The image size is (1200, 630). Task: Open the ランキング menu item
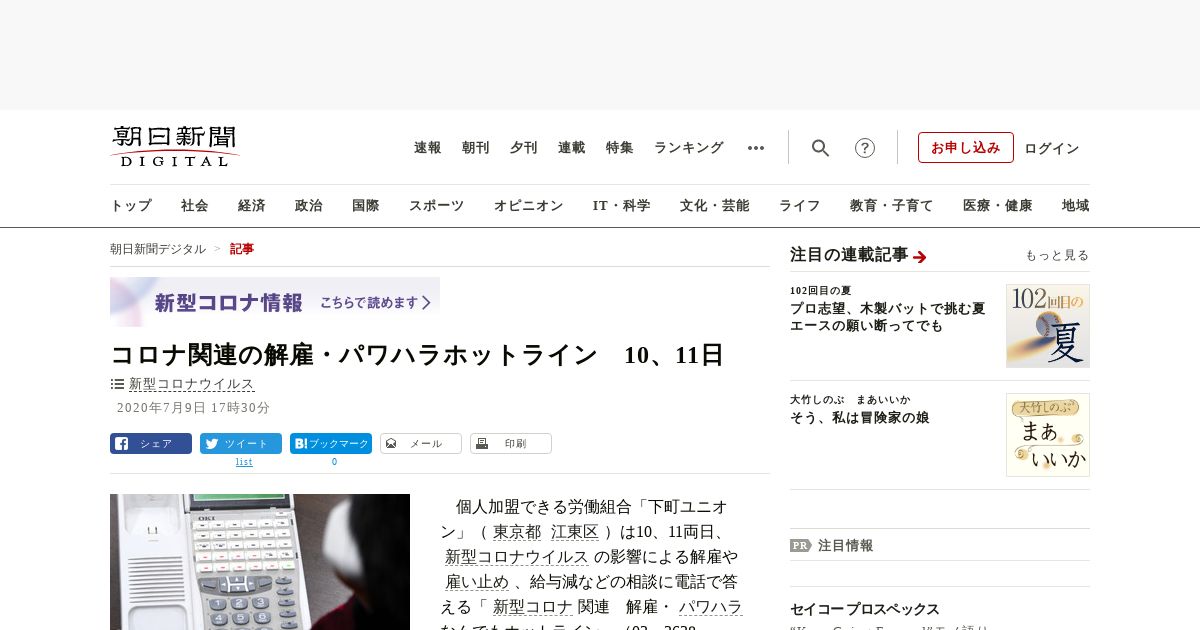tap(689, 148)
